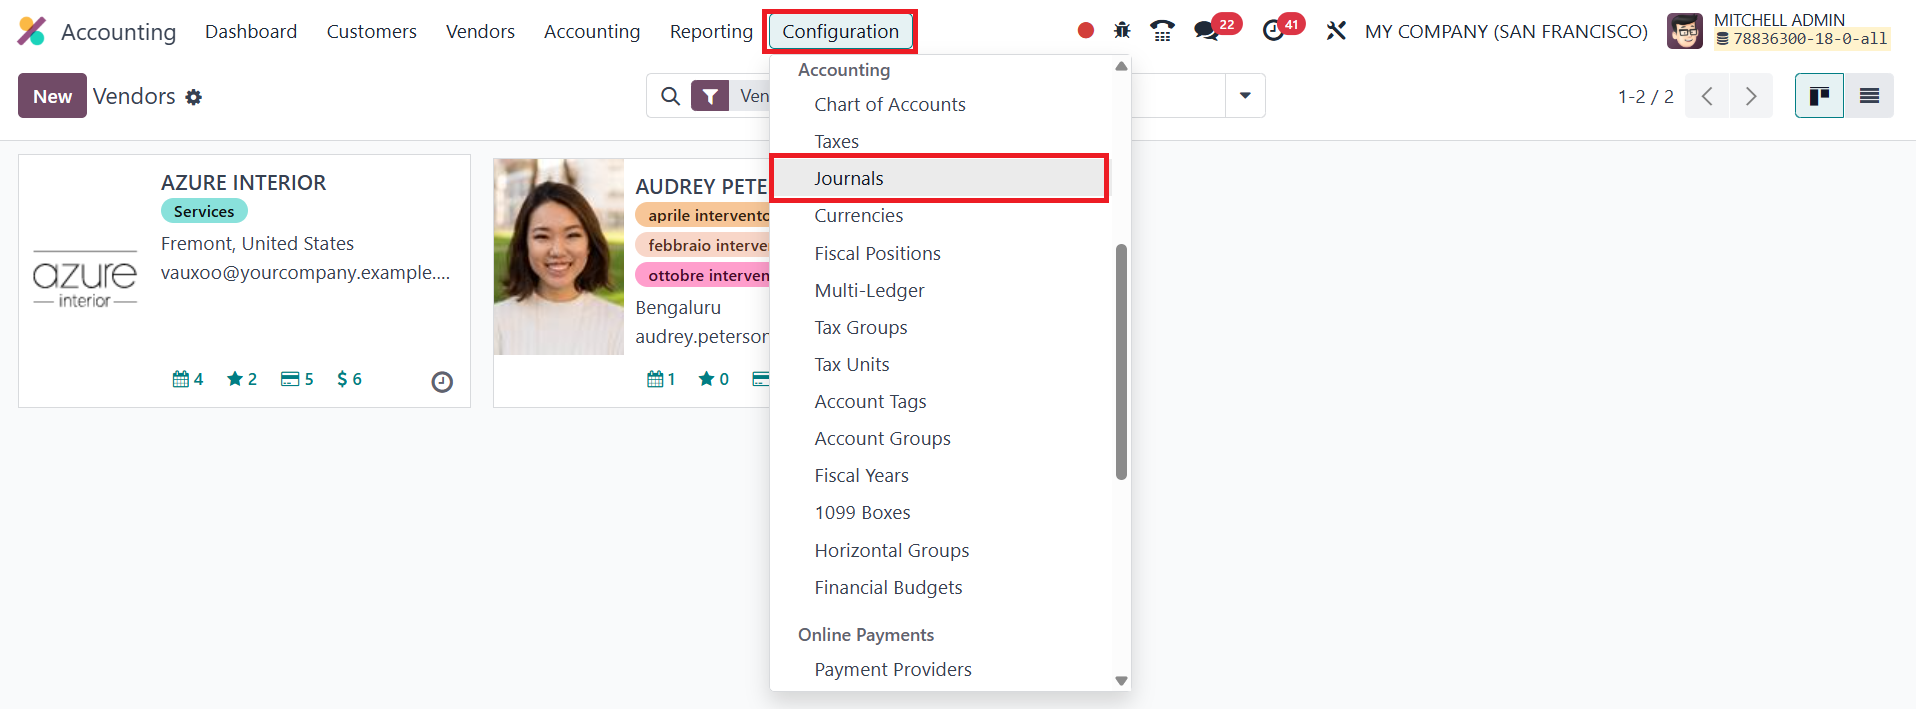Click the febbraio tag on Audrey card
Screen dimensions: 1916x709
(704, 245)
